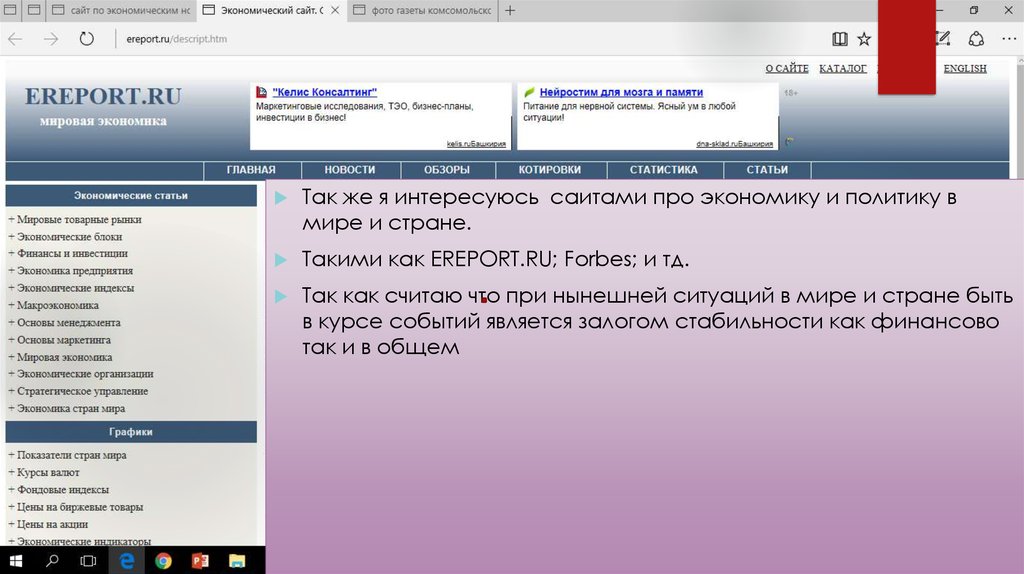Open new tab with plus button
This screenshot has height=574, width=1024.
pyautogui.click(x=511, y=10)
